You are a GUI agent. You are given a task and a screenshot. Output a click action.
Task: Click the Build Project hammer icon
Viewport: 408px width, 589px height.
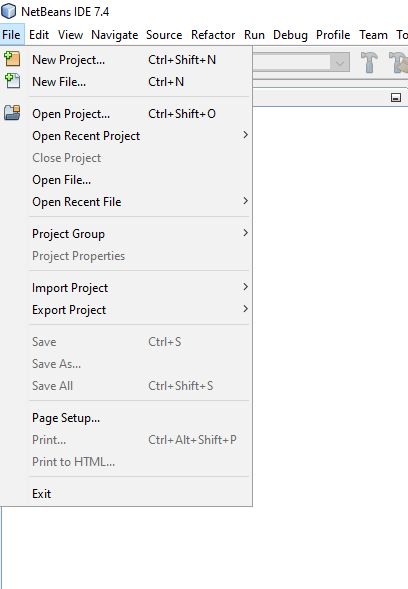[x=369, y=62]
